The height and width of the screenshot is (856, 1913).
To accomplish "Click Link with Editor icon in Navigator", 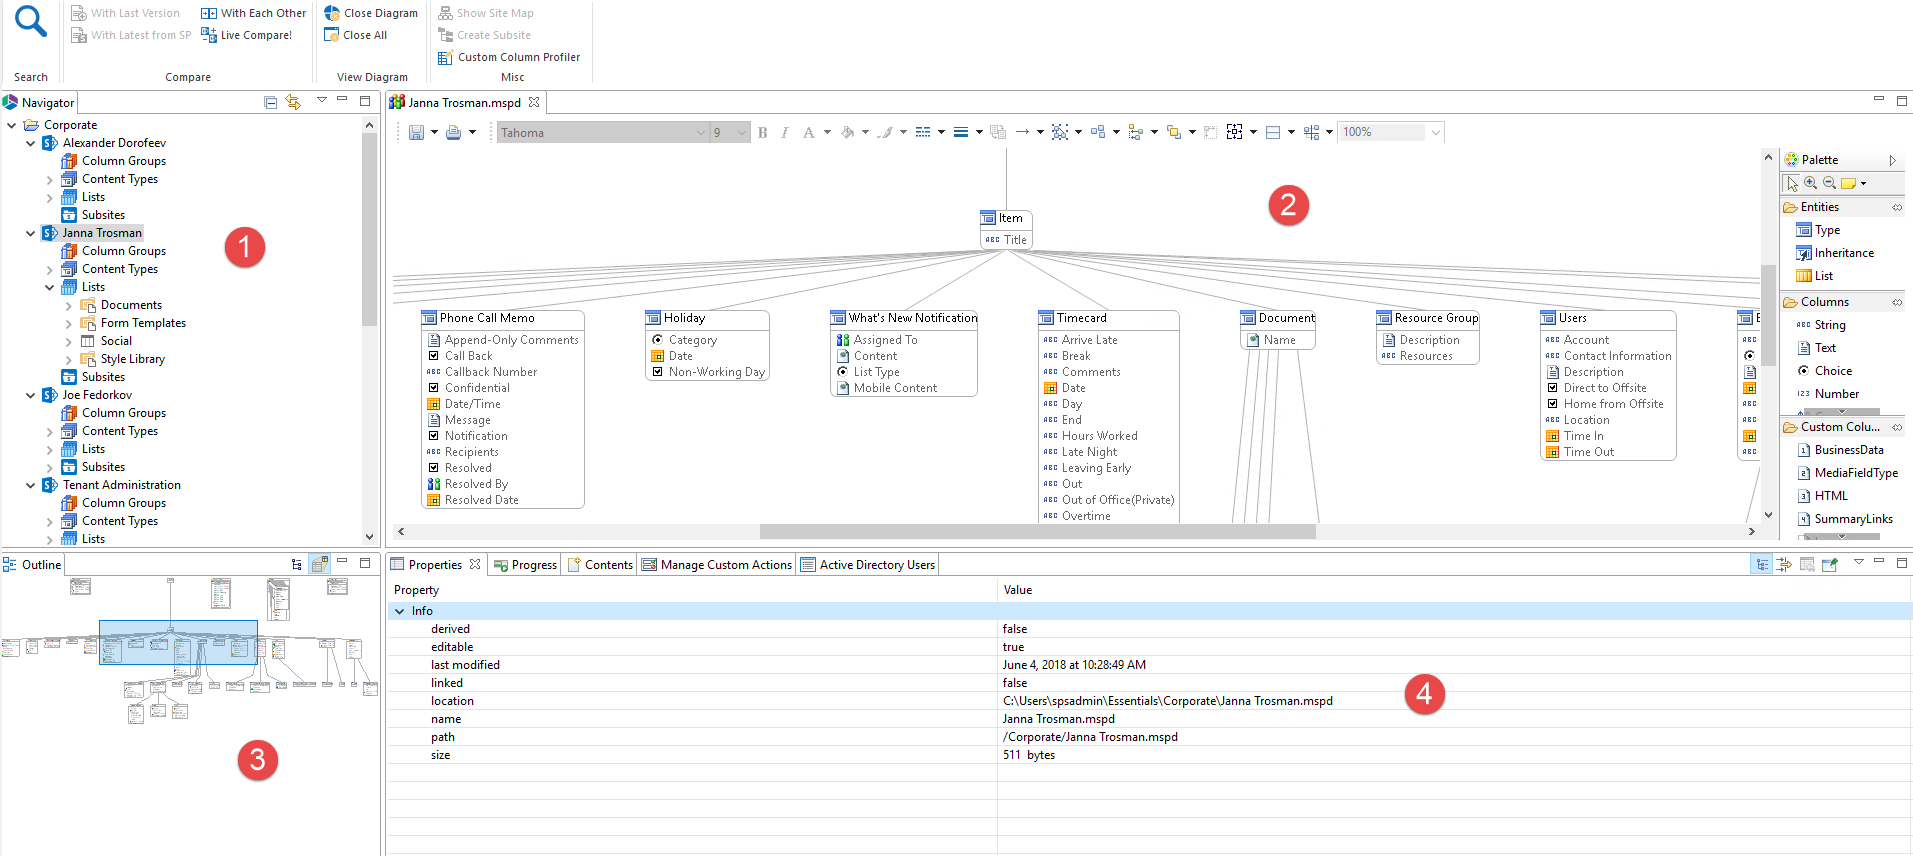I will (x=293, y=102).
